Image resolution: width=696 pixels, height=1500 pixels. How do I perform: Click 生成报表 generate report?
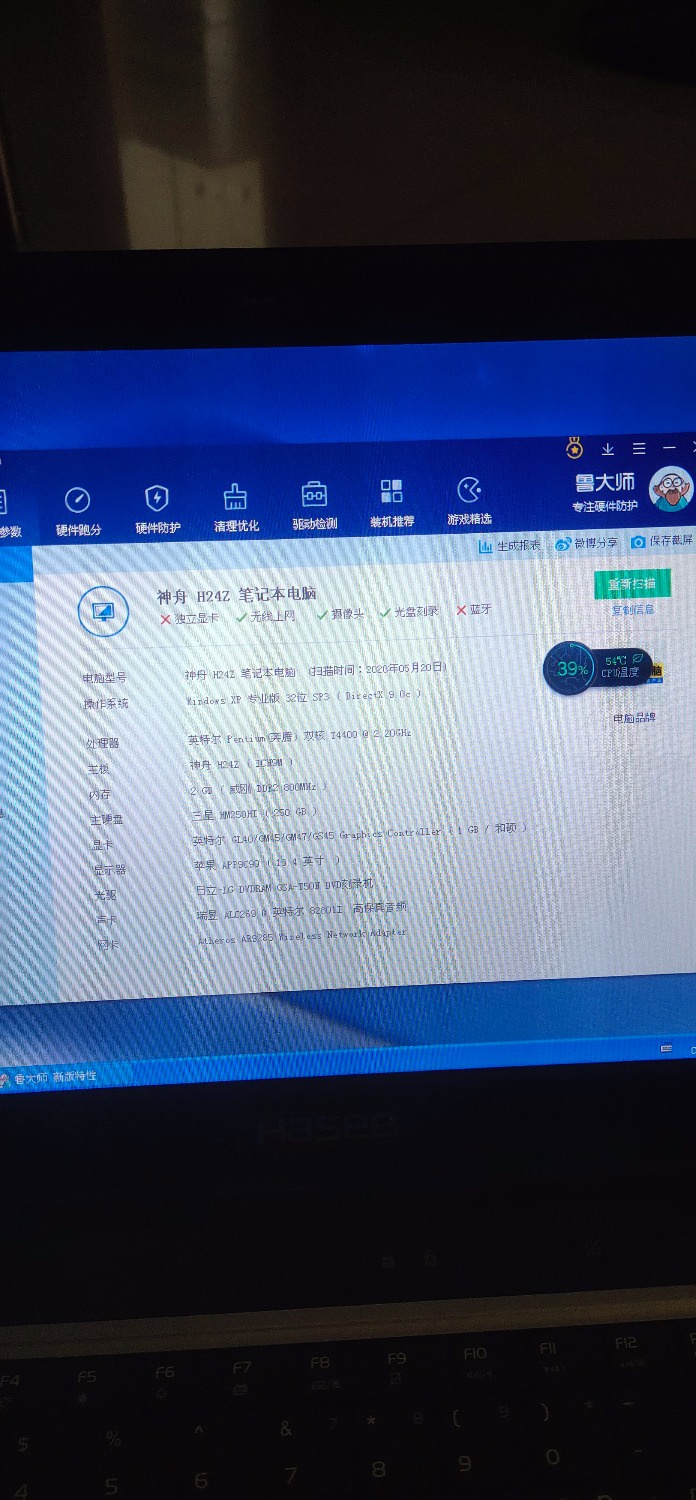coord(509,546)
